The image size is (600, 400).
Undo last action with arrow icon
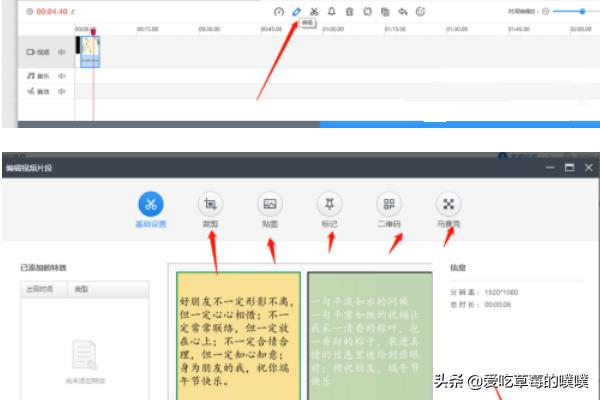pyautogui.click(x=403, y=12)
